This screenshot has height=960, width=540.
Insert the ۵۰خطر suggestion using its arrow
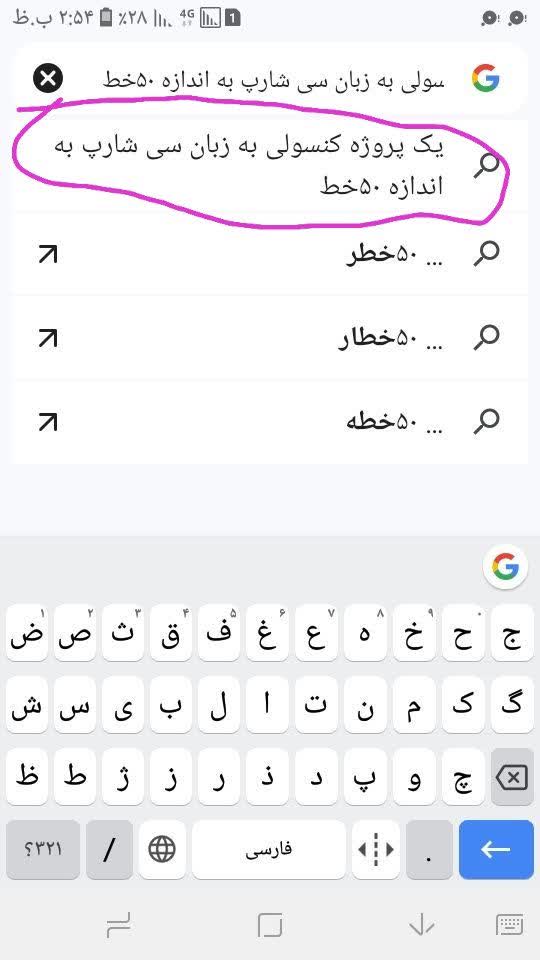[x=48, y=254]
